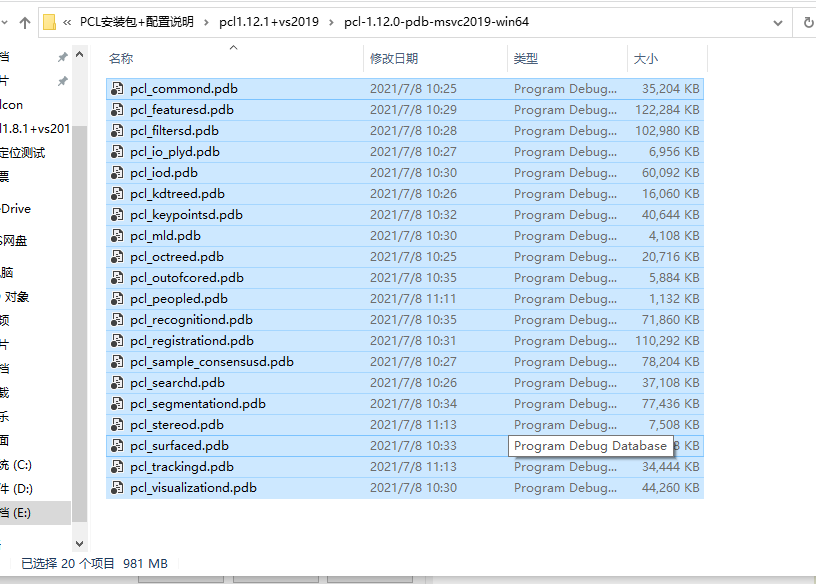Open the Drive entry in navigation pane
Image resolution: width=816 pixels, height=584 pixels.
16,209
